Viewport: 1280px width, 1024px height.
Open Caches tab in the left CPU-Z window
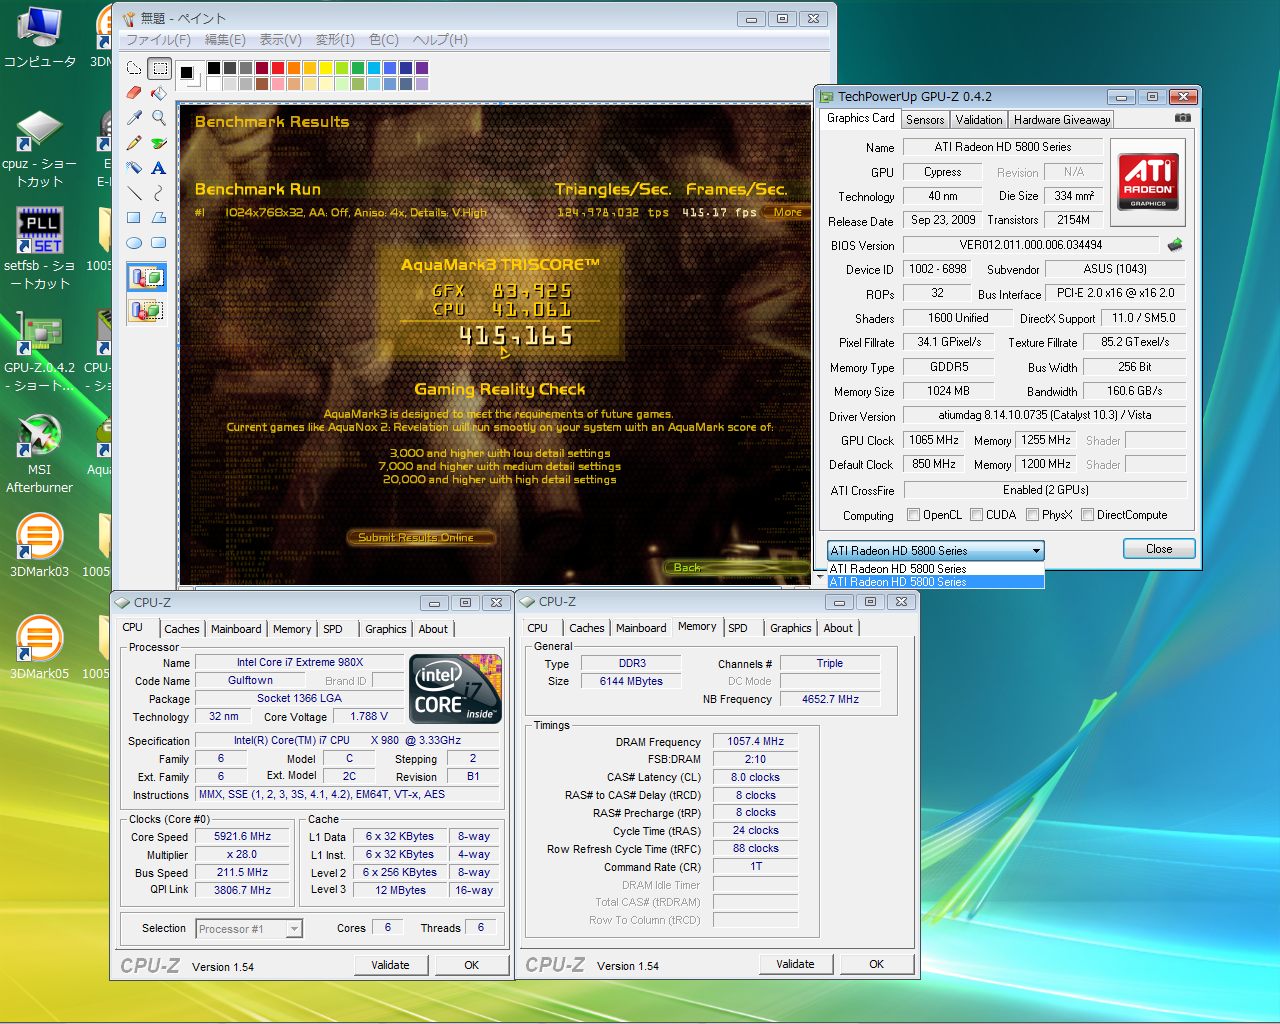point(182,629)
